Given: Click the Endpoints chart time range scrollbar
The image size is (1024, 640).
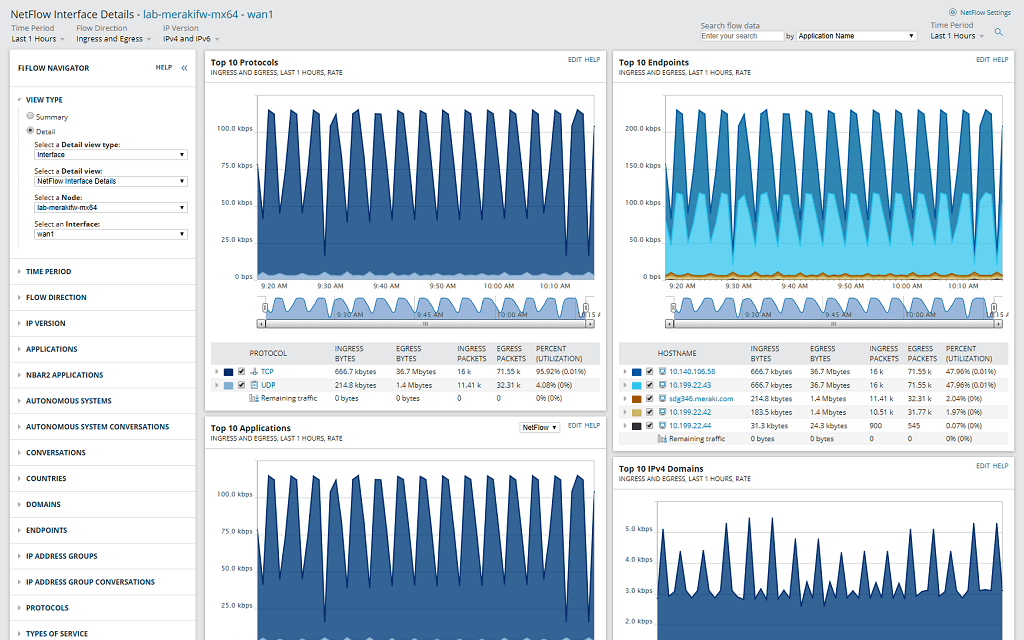Looking at the screenshot, I should click(833, 324).
